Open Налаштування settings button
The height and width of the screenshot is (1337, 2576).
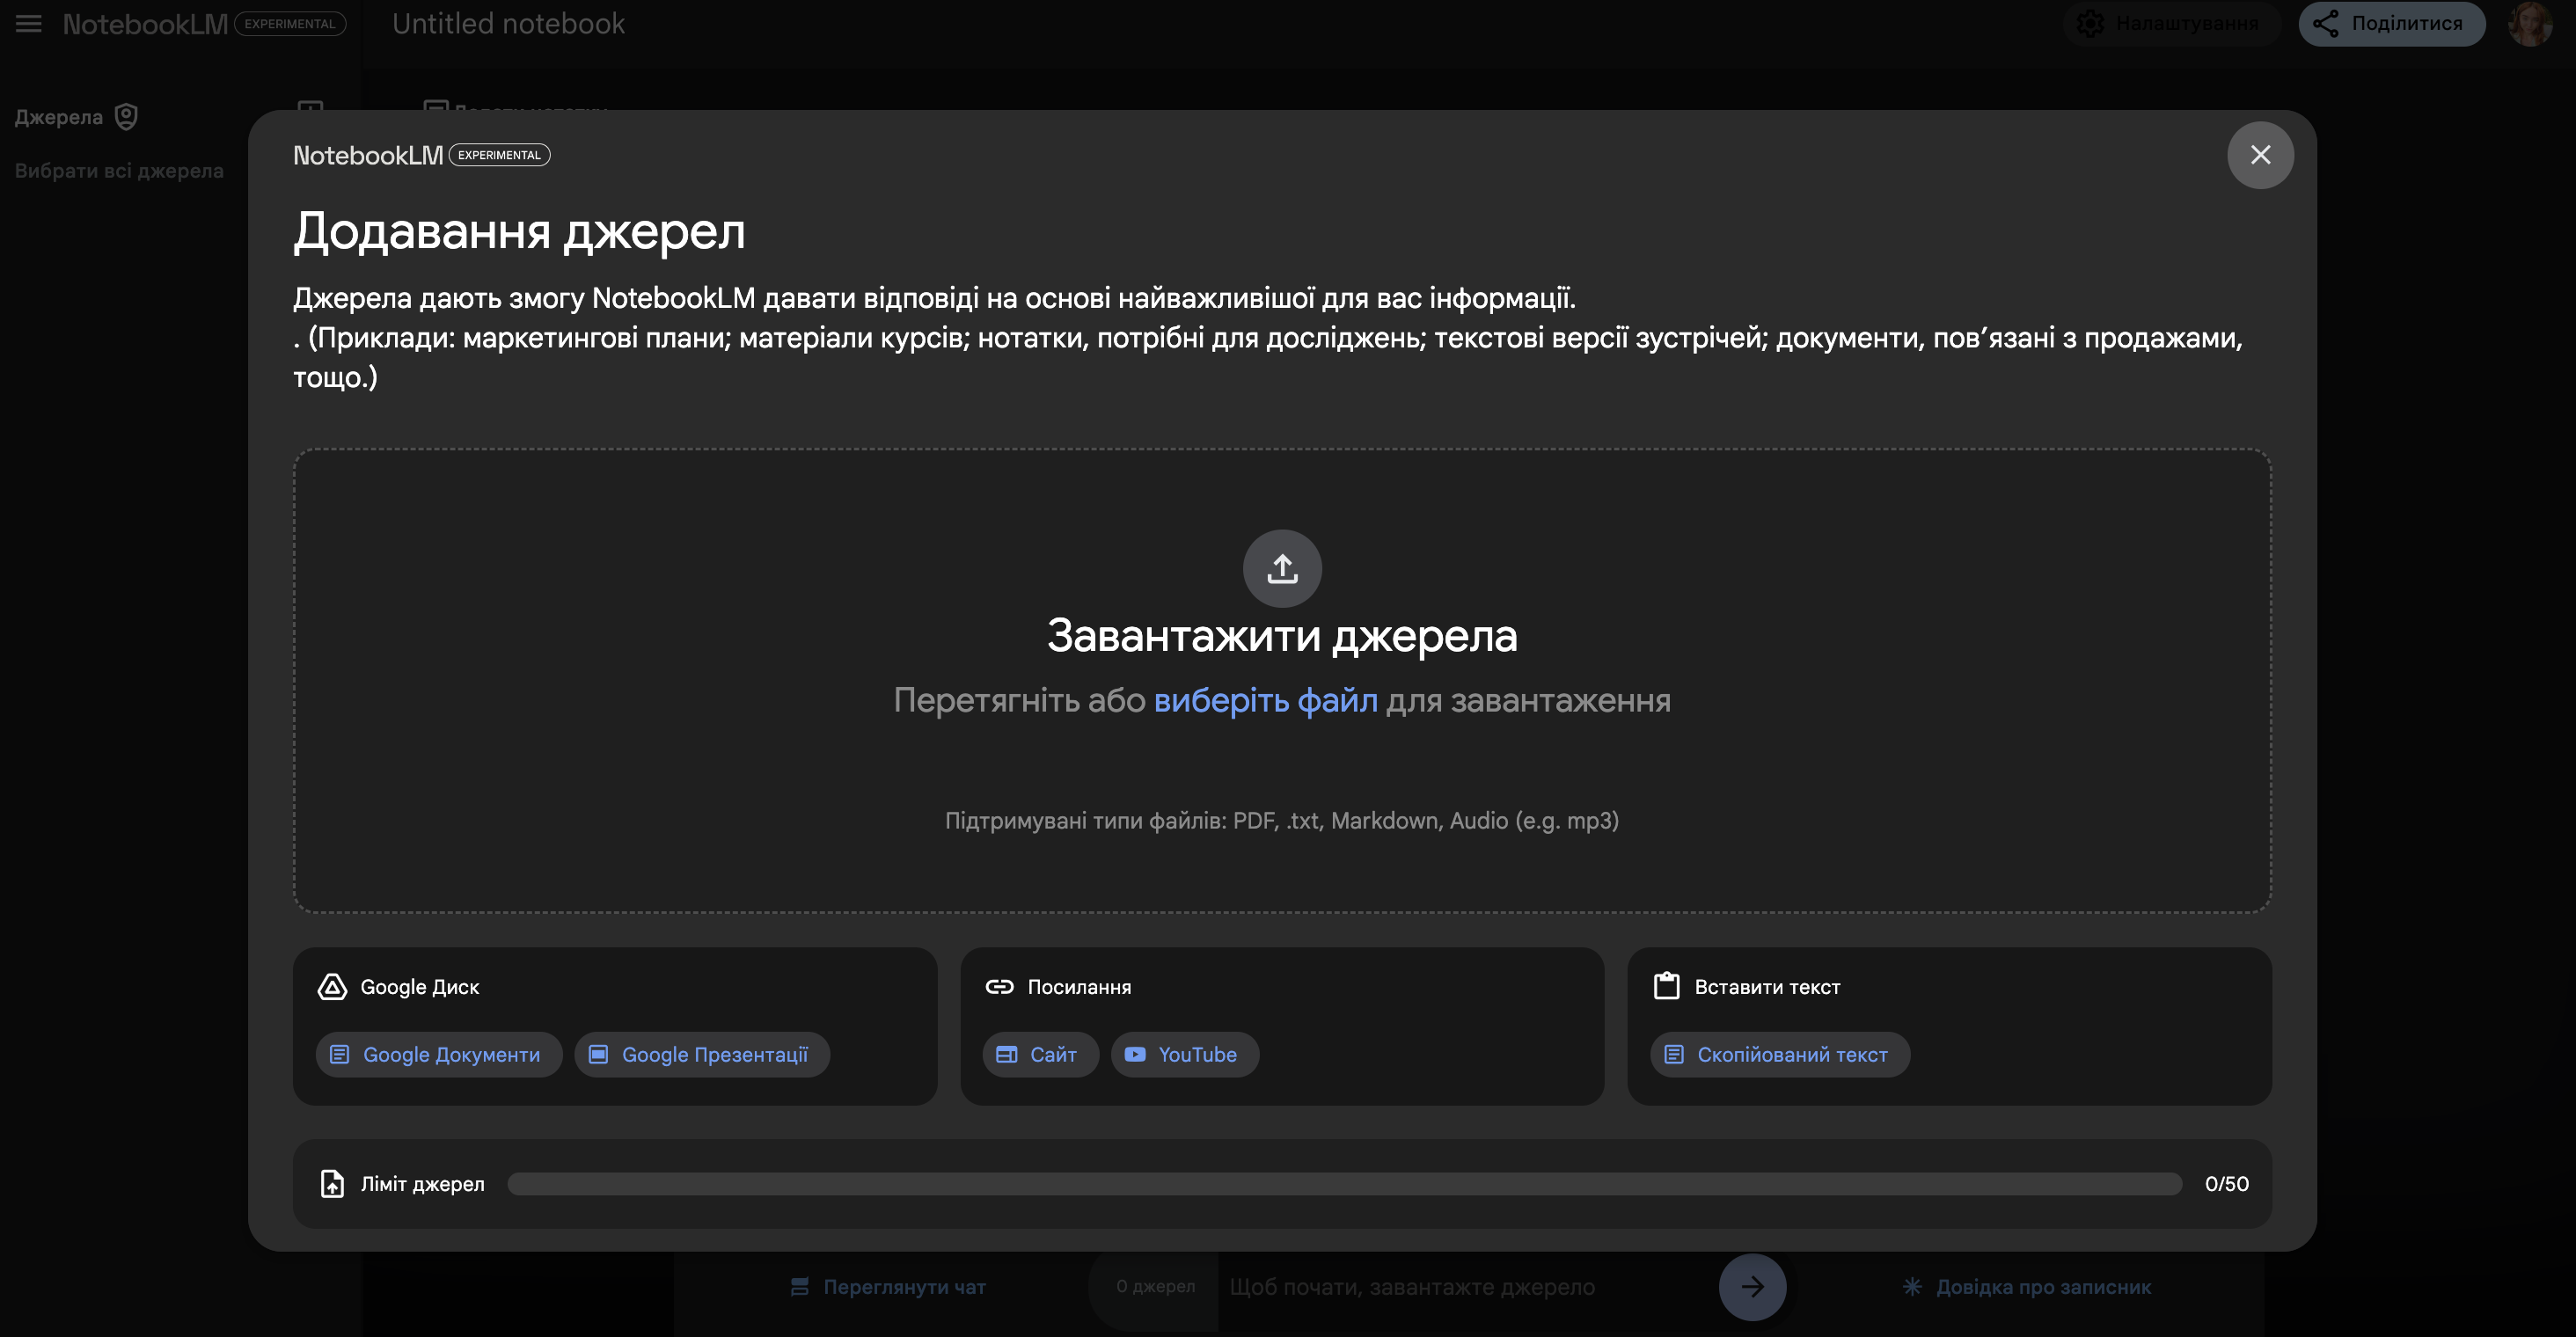point(2171,23)
